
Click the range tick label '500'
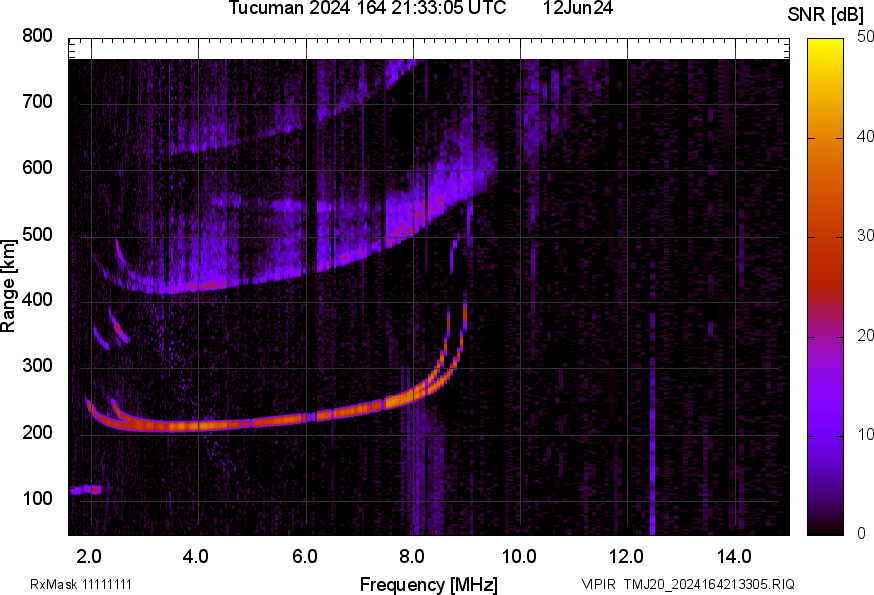click(x=37, y=234)
